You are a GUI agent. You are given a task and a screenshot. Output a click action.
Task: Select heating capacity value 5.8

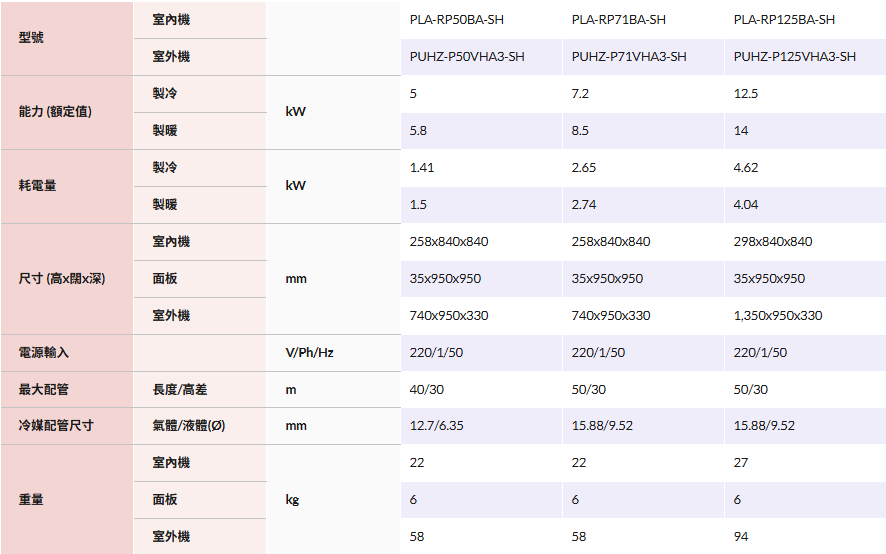[418, 131]
